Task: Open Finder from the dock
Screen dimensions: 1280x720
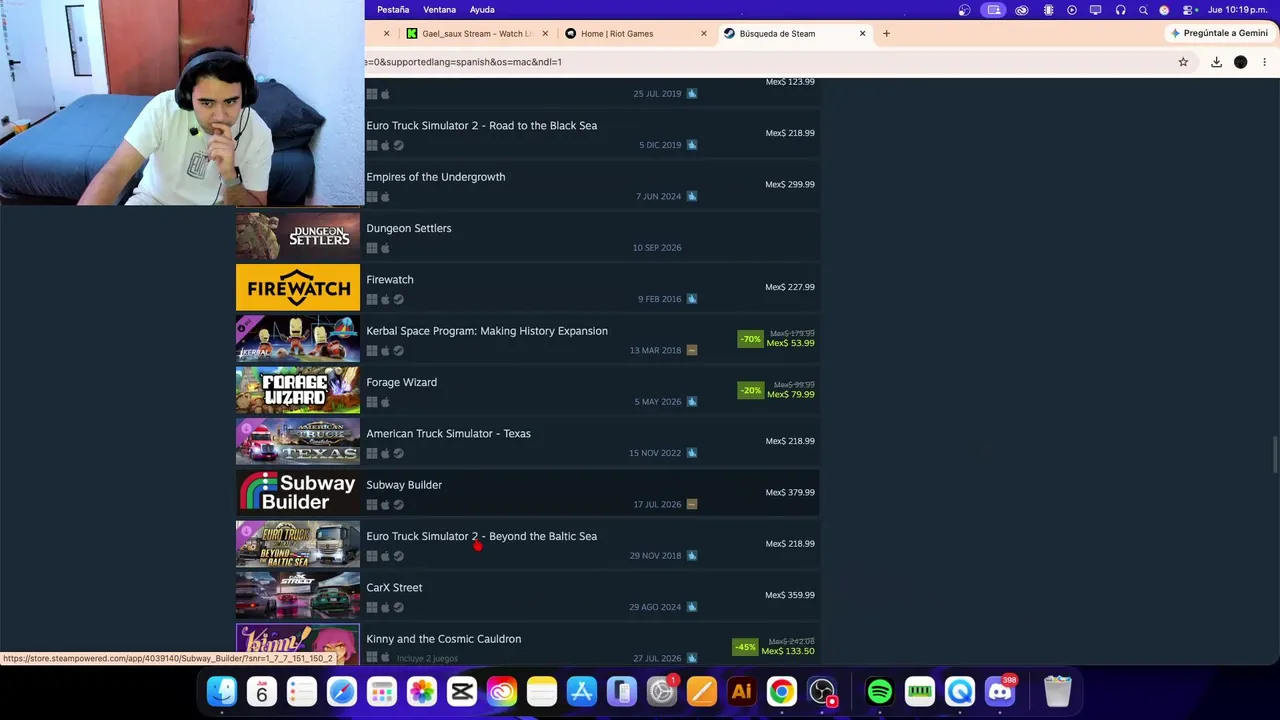Action: tap(222, 691)
